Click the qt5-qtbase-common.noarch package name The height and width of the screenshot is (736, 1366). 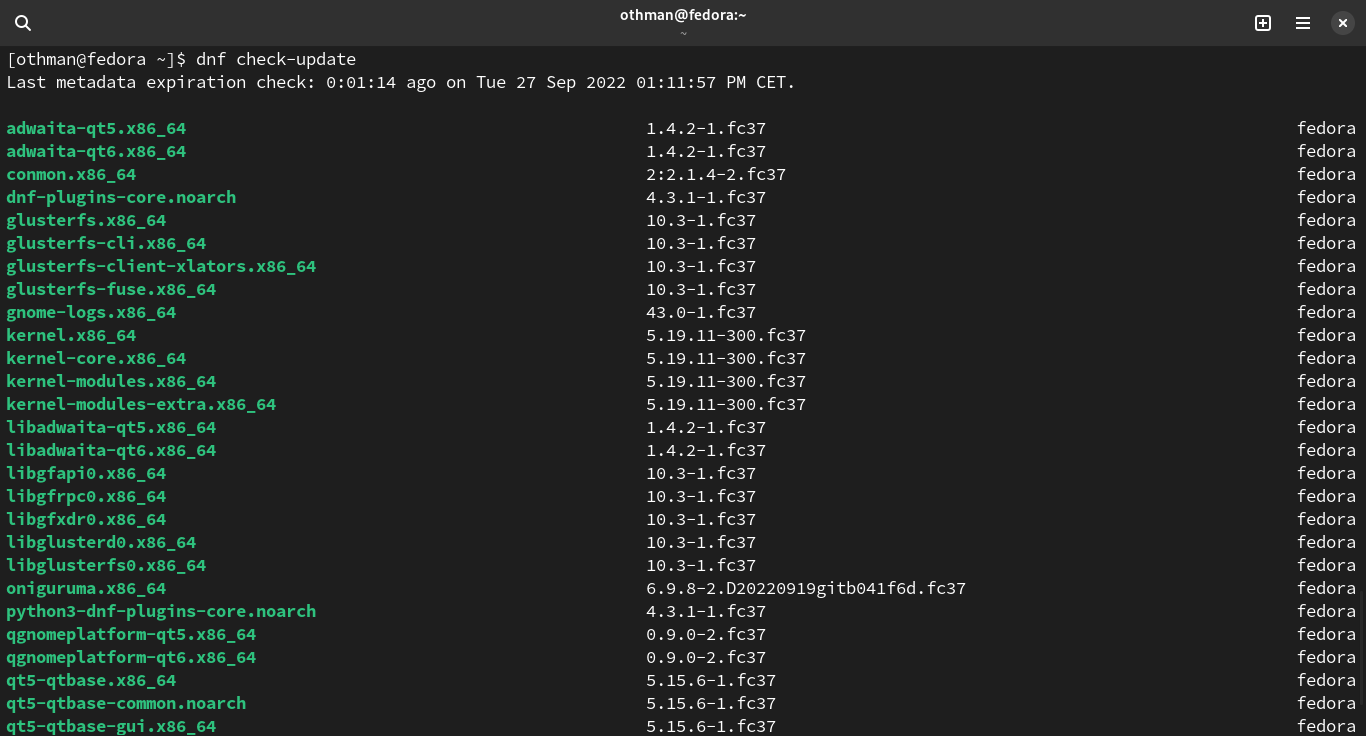pos(126,703)
